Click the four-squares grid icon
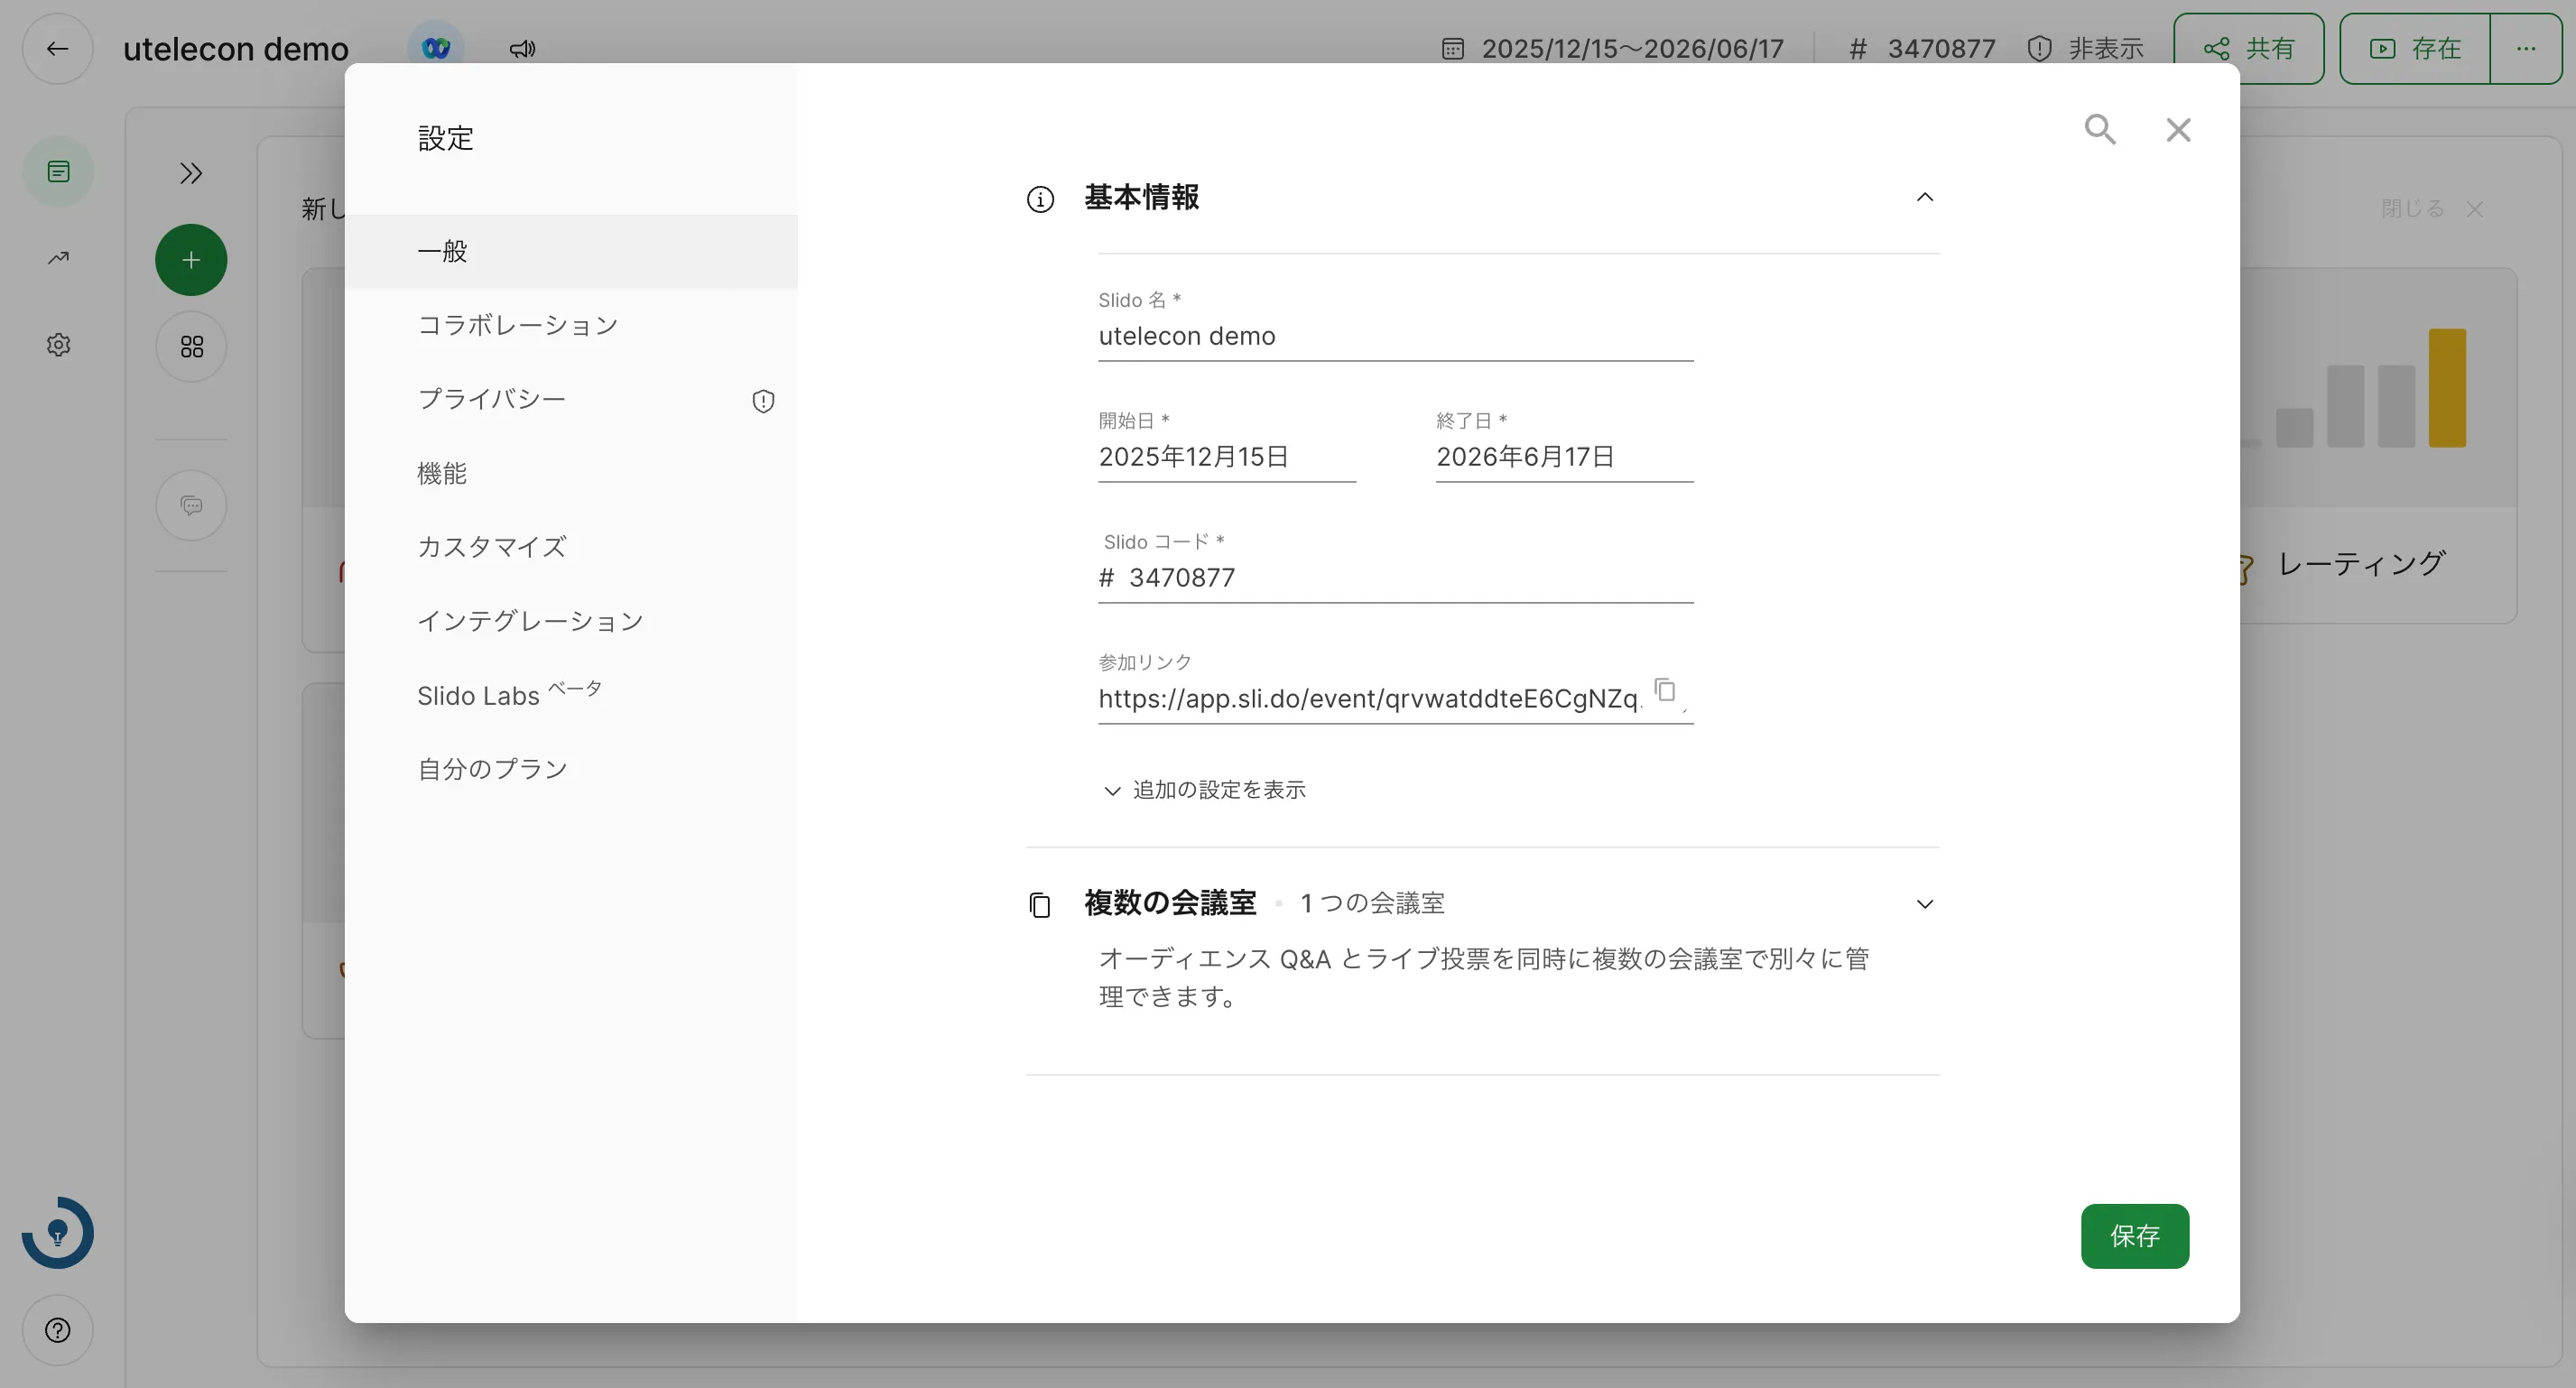 190,347
